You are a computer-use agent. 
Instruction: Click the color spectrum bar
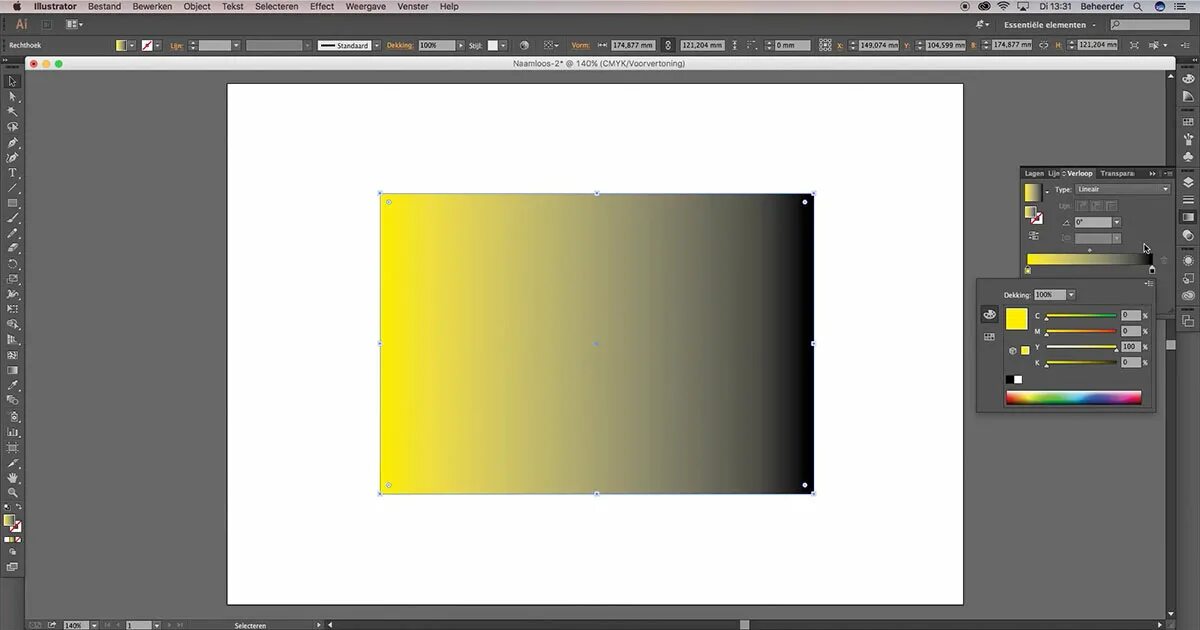pos(1073,398)
